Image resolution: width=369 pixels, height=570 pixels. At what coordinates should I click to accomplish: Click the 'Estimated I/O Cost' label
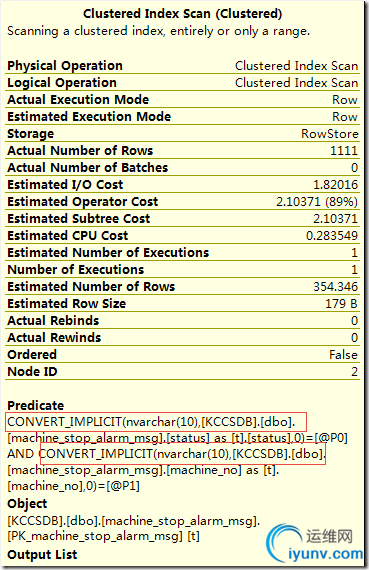(65, 184)
